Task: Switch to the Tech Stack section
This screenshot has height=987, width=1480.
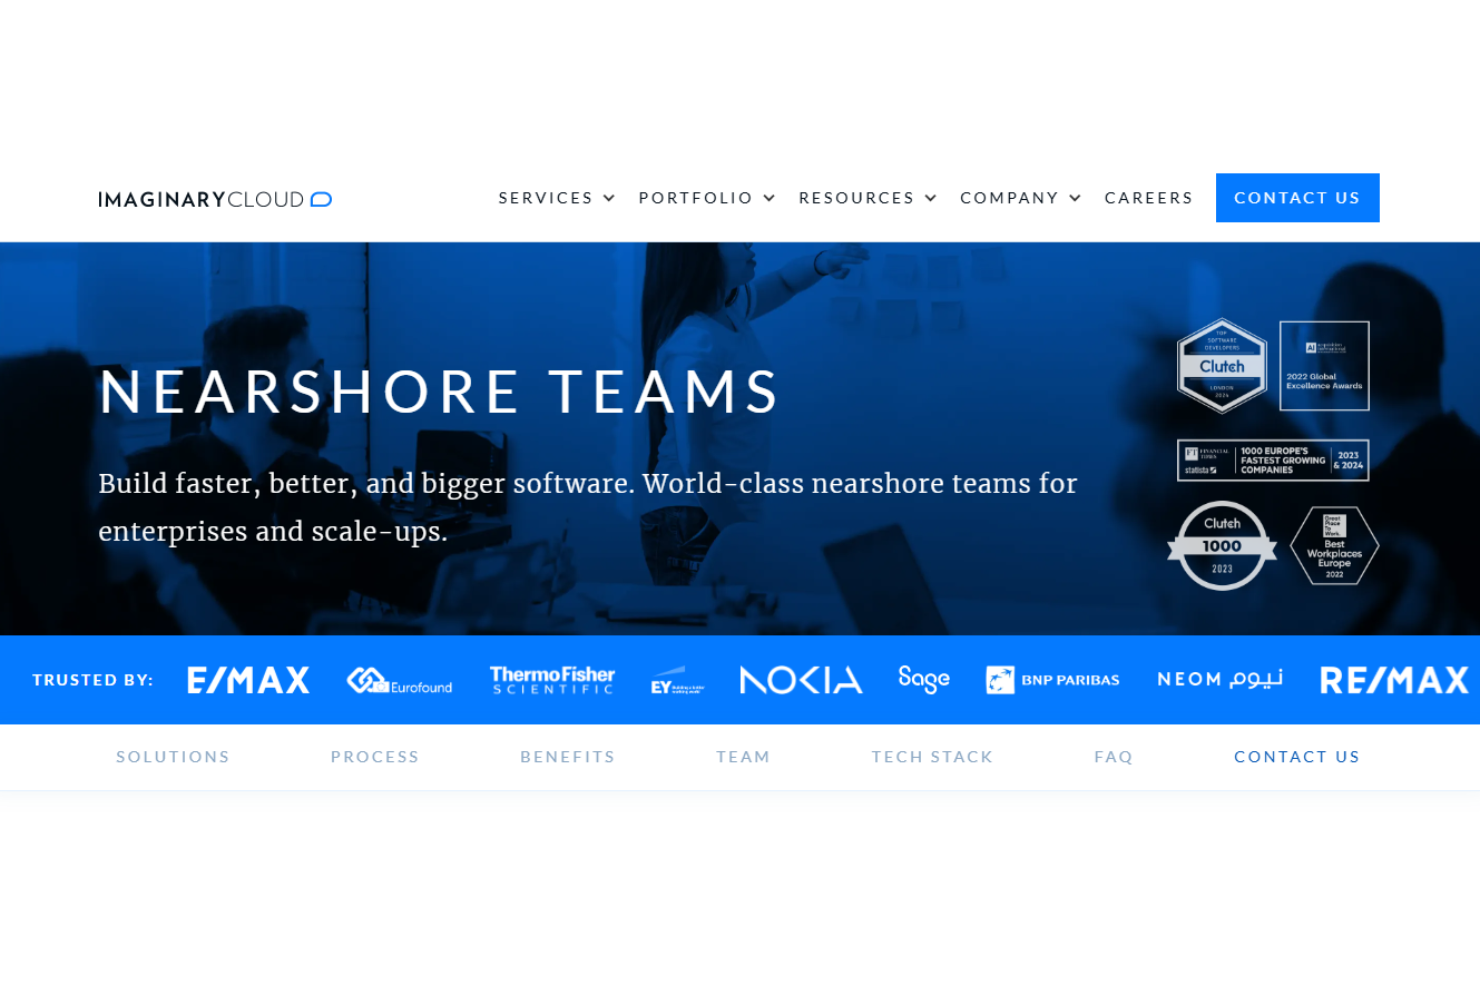Action: coord(932,757)
